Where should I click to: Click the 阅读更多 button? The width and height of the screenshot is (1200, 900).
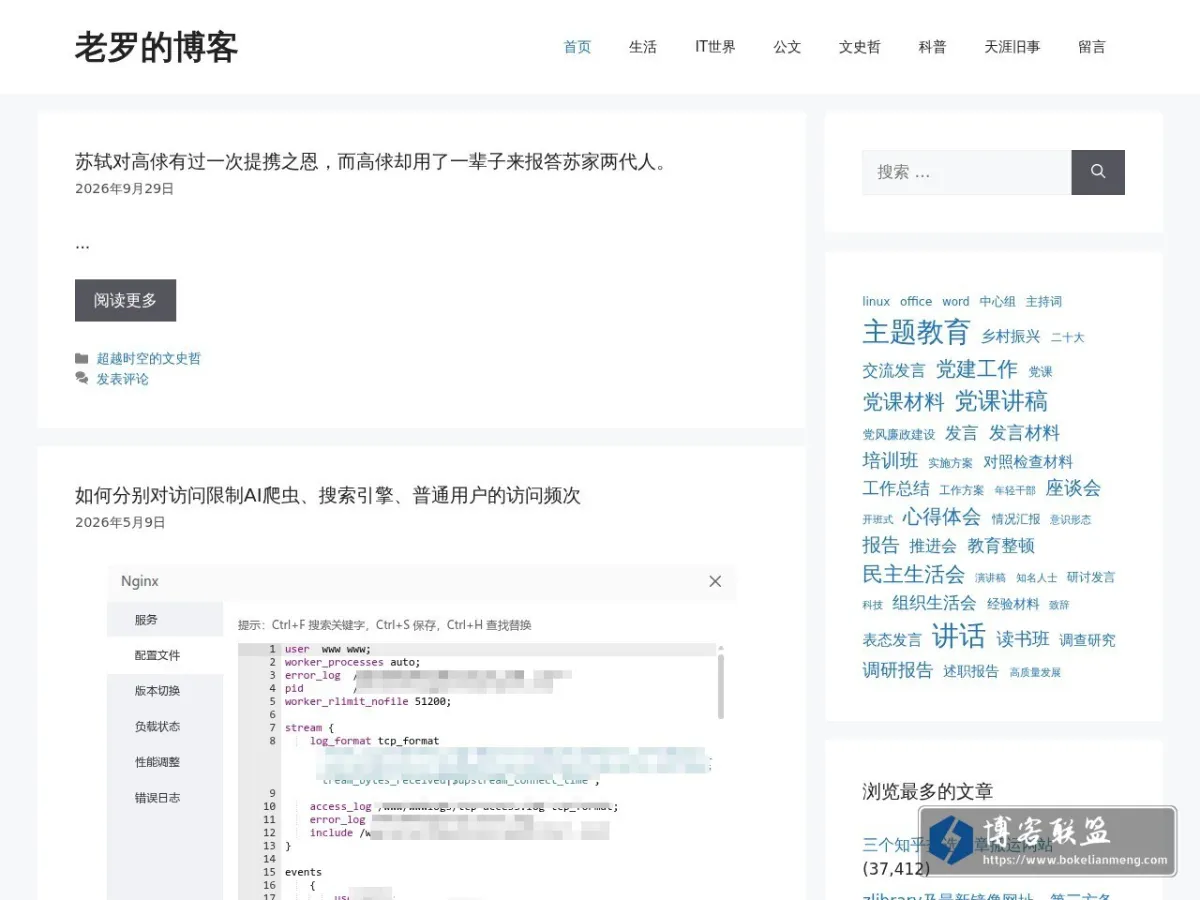coord(125,300)
